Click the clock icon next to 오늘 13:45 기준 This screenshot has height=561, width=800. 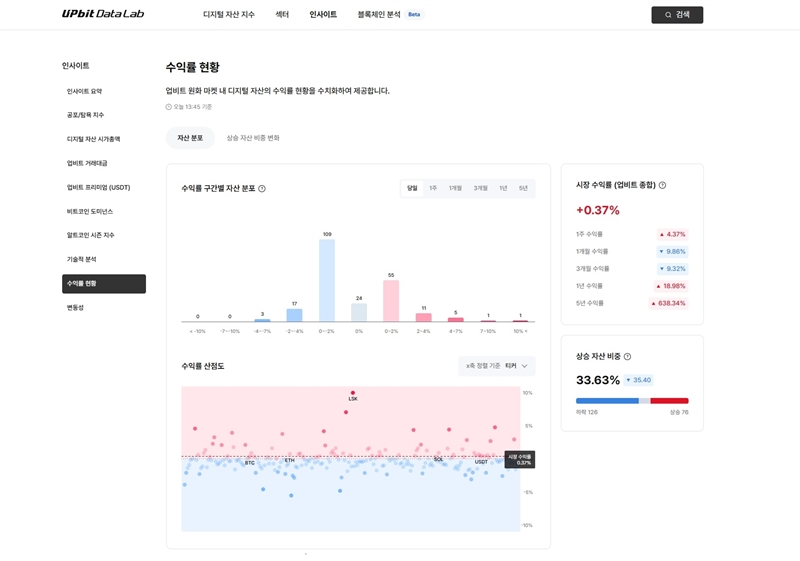click(169, 107)
